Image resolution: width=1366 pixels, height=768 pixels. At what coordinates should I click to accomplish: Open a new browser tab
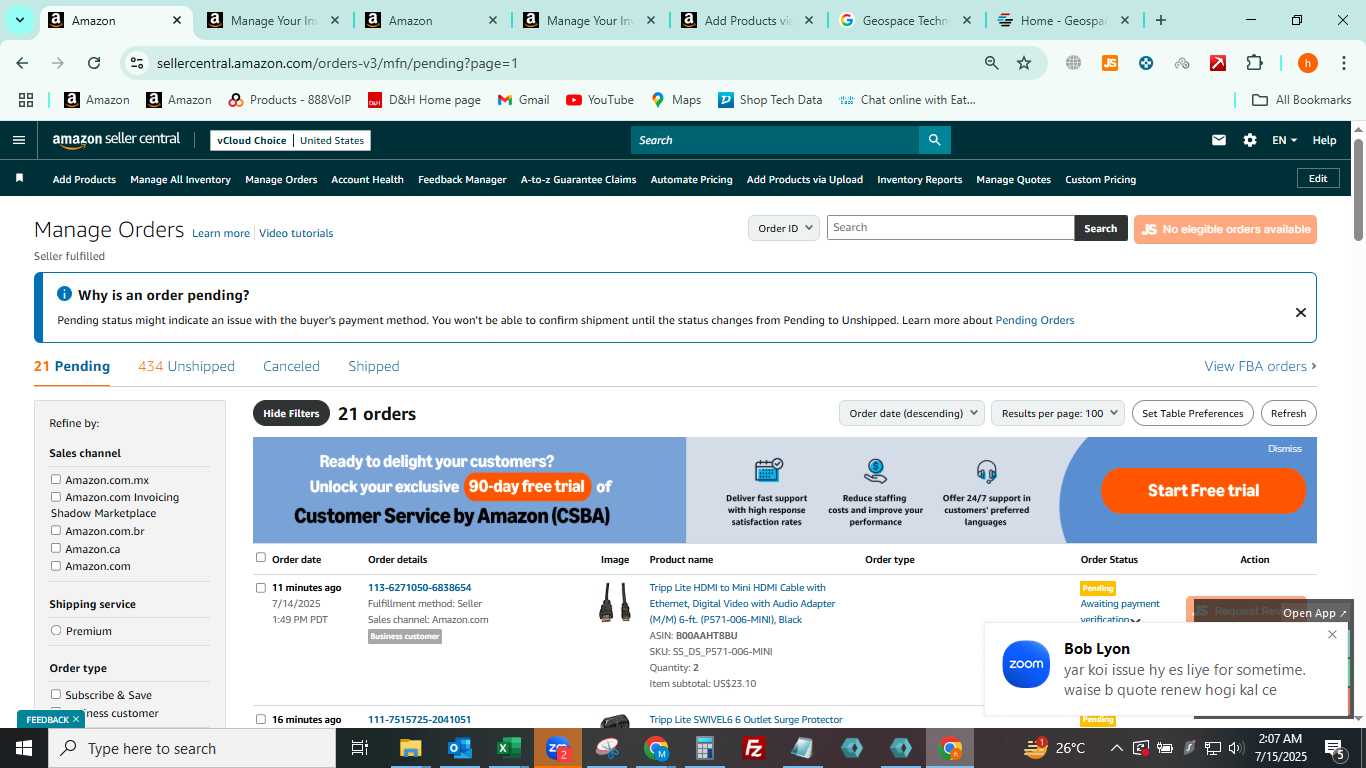pos(1160,20)
